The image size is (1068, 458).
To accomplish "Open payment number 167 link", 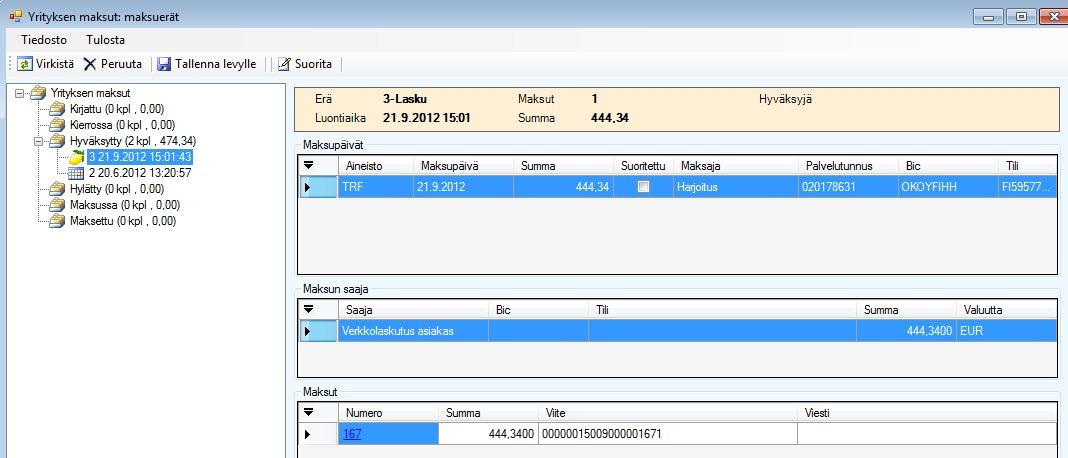I will pos(353,434).
